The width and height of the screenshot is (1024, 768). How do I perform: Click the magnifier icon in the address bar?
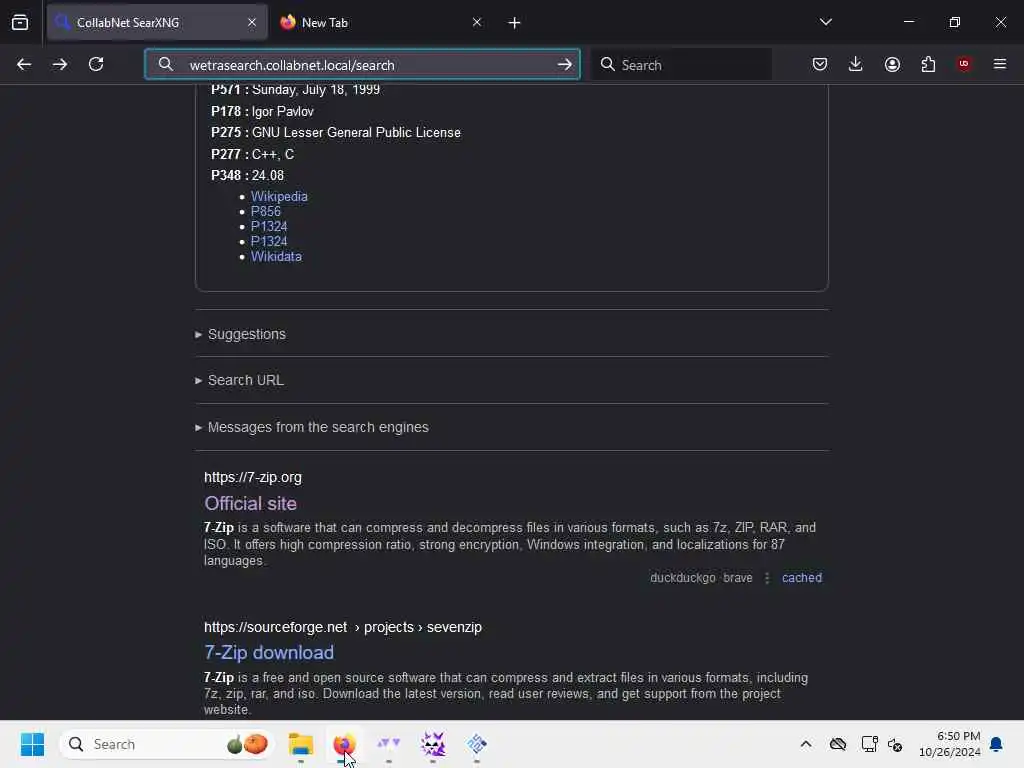click(166, 64)
